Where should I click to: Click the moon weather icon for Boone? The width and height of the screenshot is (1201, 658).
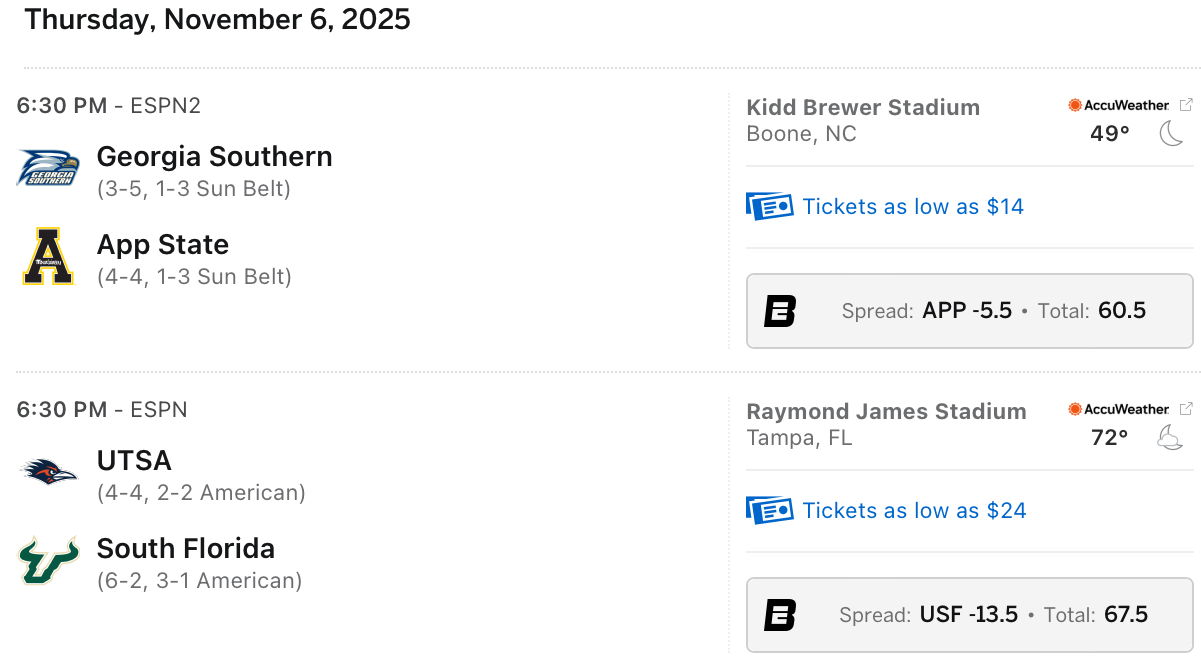pyautogui.click(x=1171, y=134)
